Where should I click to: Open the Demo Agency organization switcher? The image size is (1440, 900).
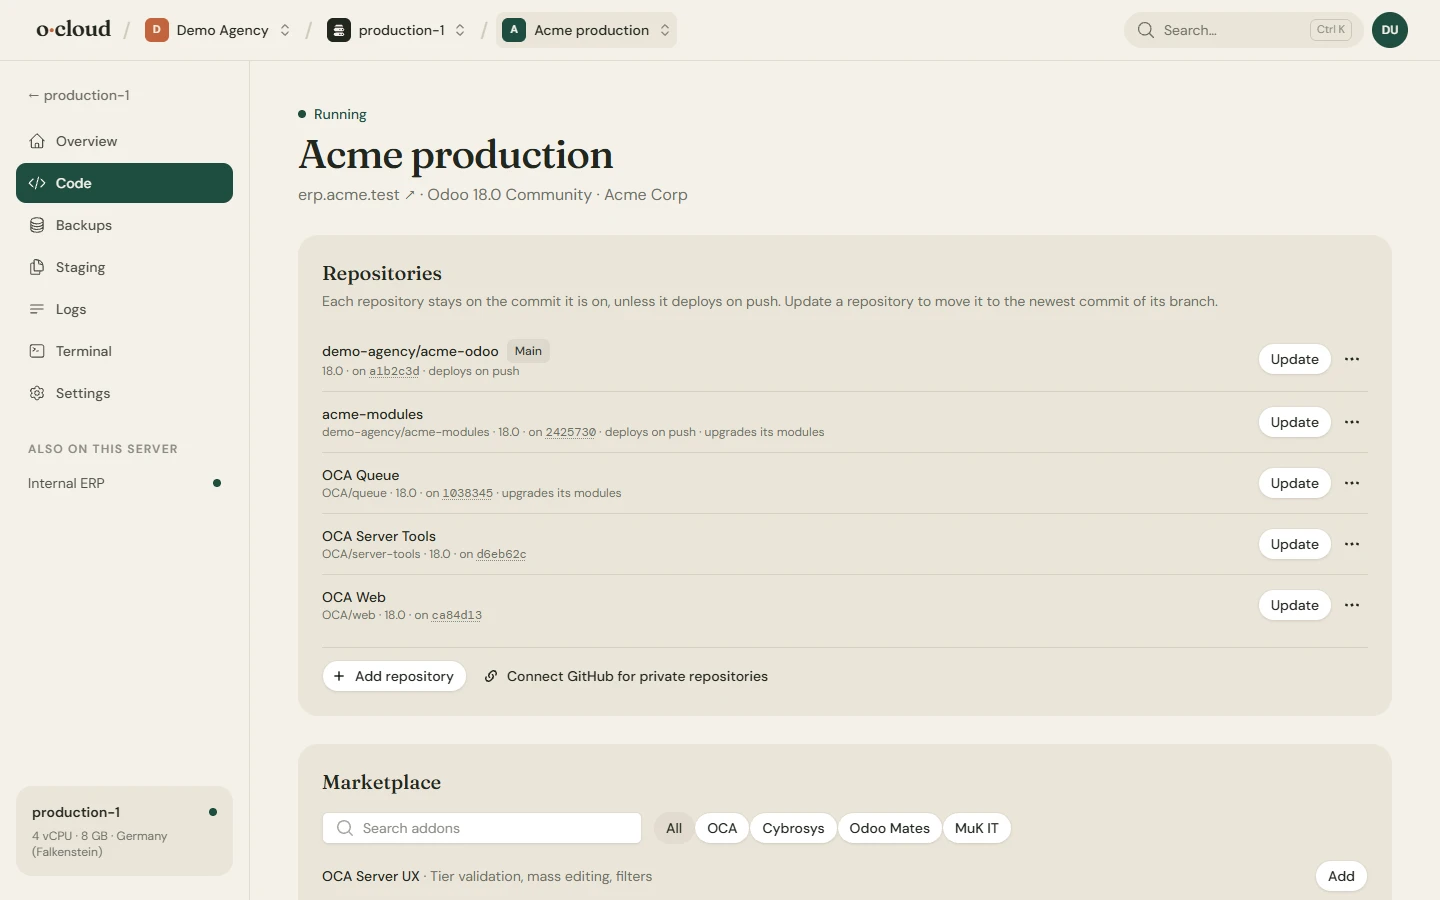click(x=218, y=30)
